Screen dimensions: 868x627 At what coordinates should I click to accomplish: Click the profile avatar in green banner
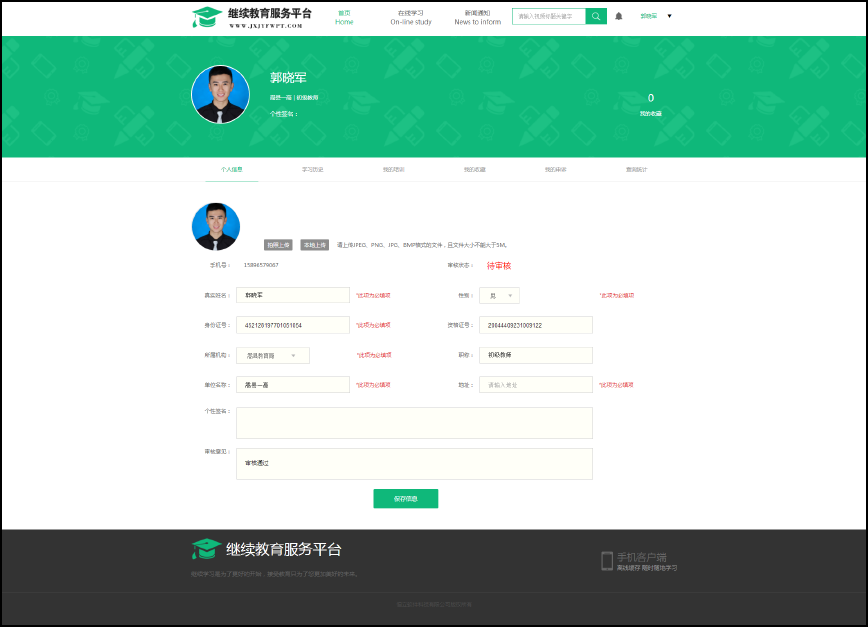click(220, 94)
